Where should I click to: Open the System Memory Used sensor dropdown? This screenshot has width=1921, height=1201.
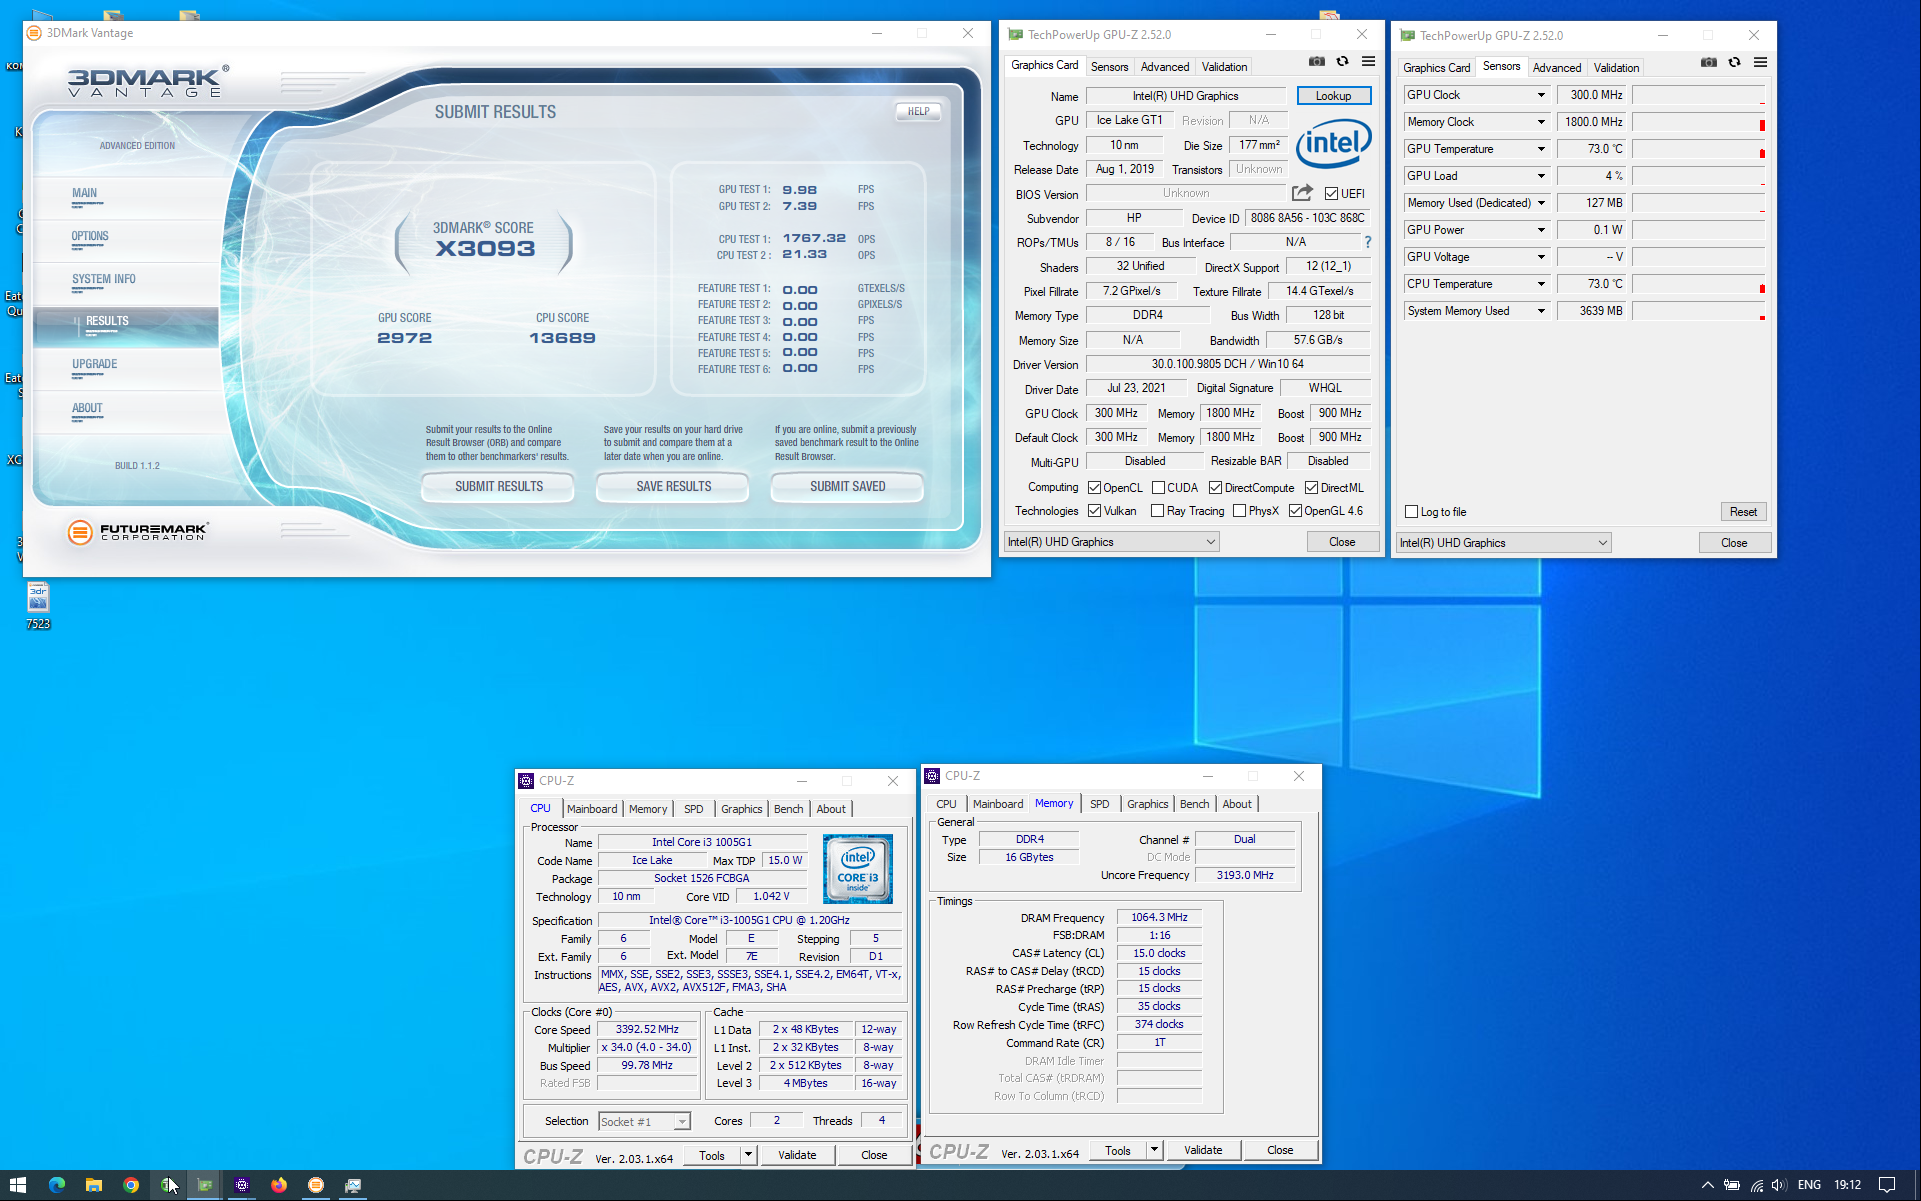(1541, 311)
